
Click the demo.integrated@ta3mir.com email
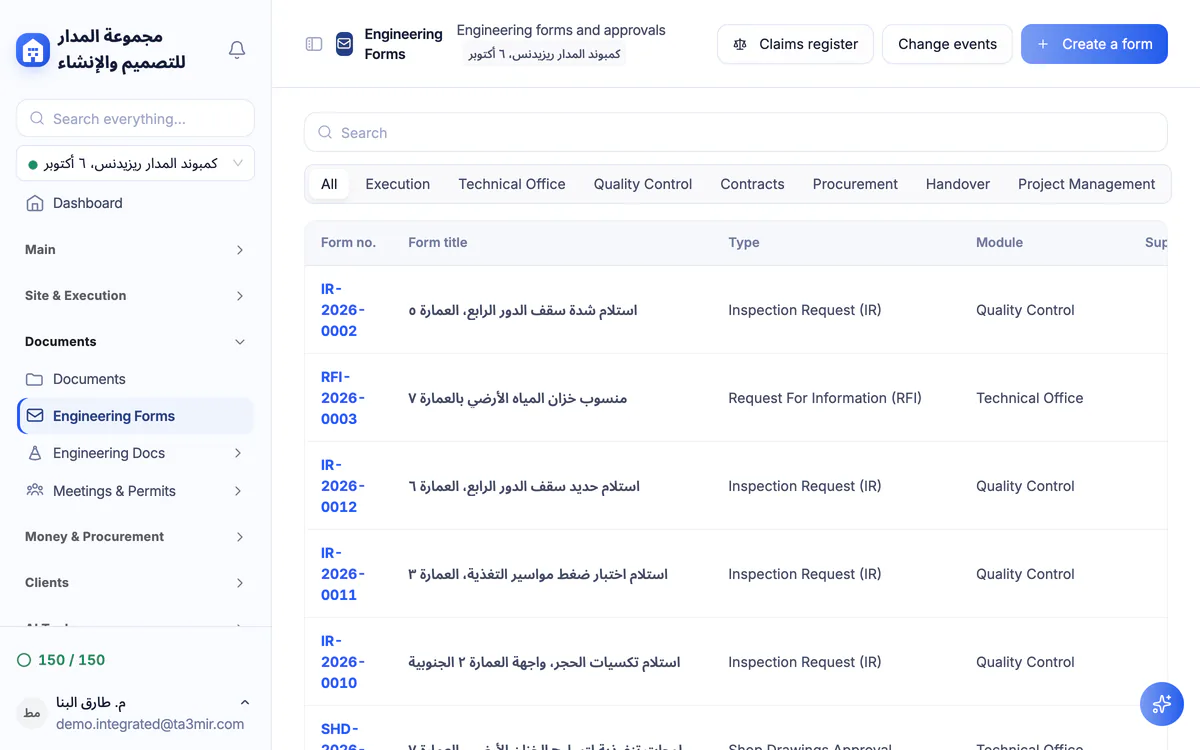(150, 724)
